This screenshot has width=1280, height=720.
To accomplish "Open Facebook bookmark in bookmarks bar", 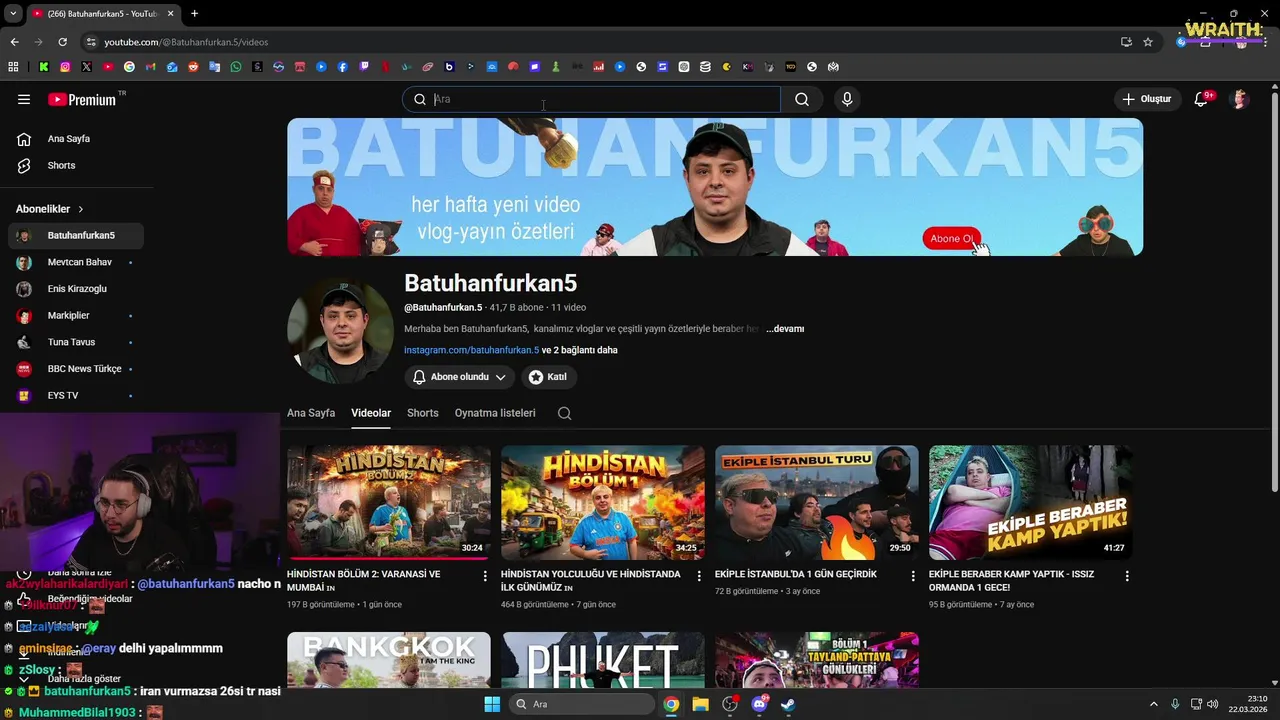I will [342, 67].
